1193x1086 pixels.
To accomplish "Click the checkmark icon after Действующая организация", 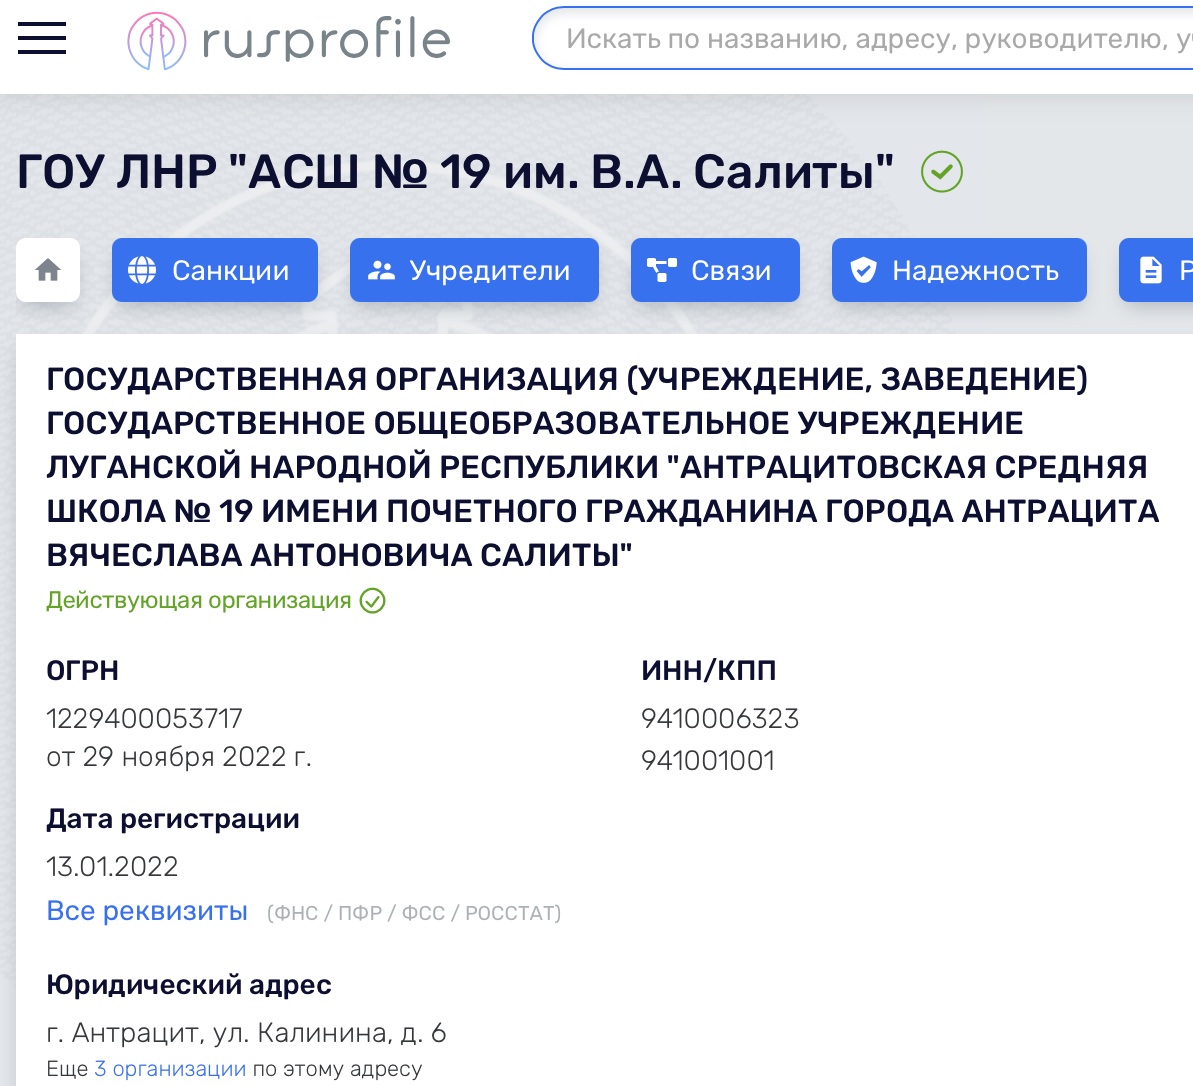I will point(373,601).
